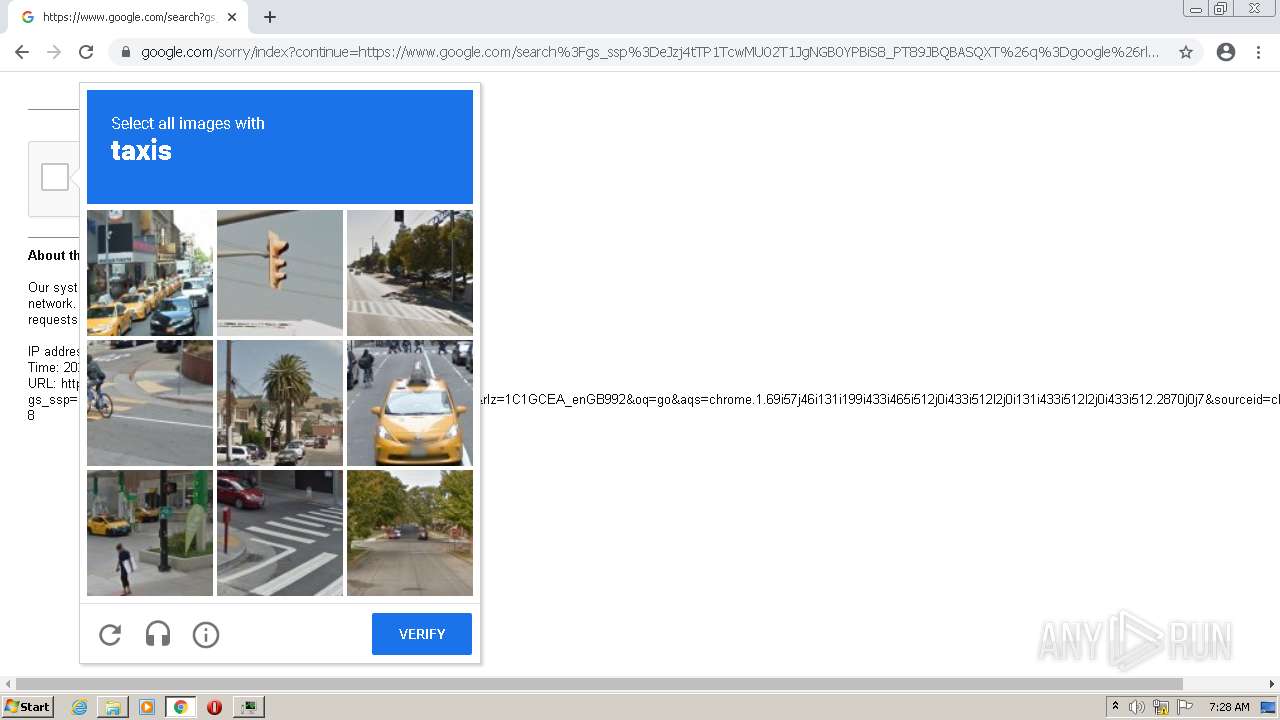Open a new browser tab
Screen dimensions: 1280x720
[x=270, y=17]
